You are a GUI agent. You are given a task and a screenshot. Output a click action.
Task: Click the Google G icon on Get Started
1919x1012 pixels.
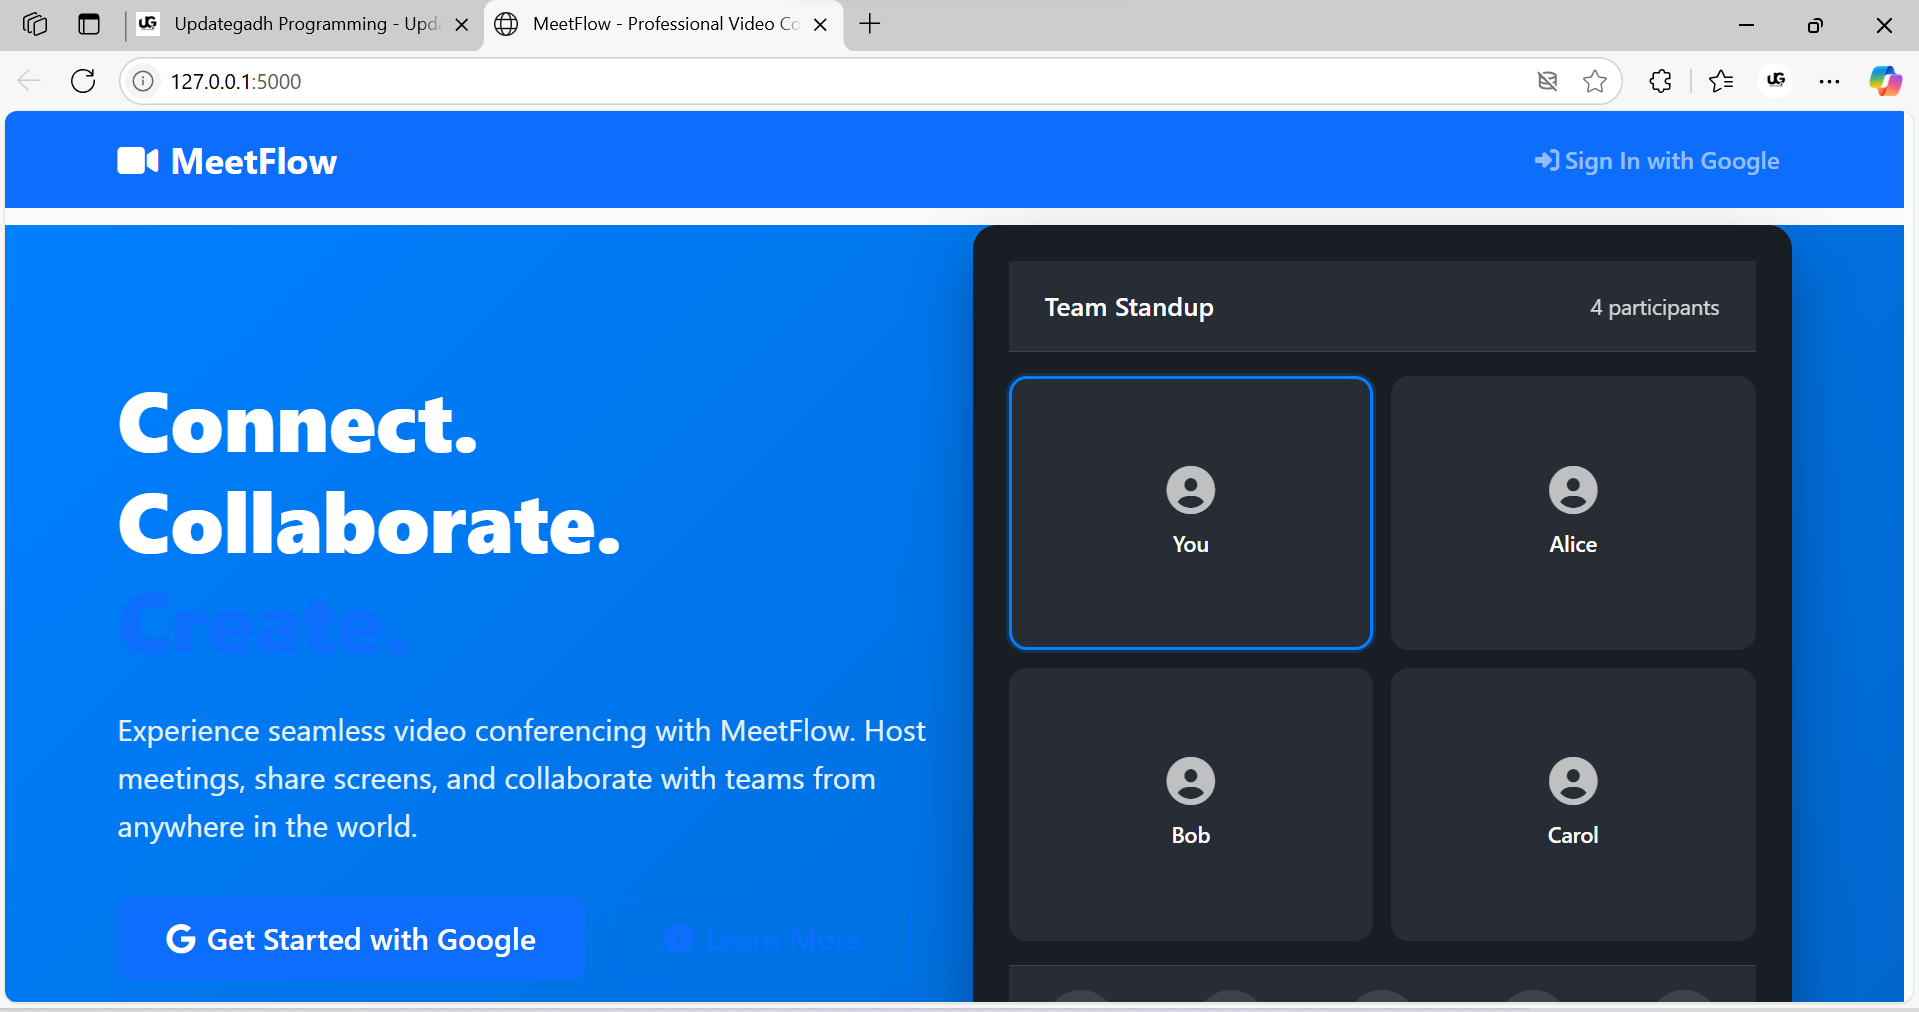tap(181, 939)
